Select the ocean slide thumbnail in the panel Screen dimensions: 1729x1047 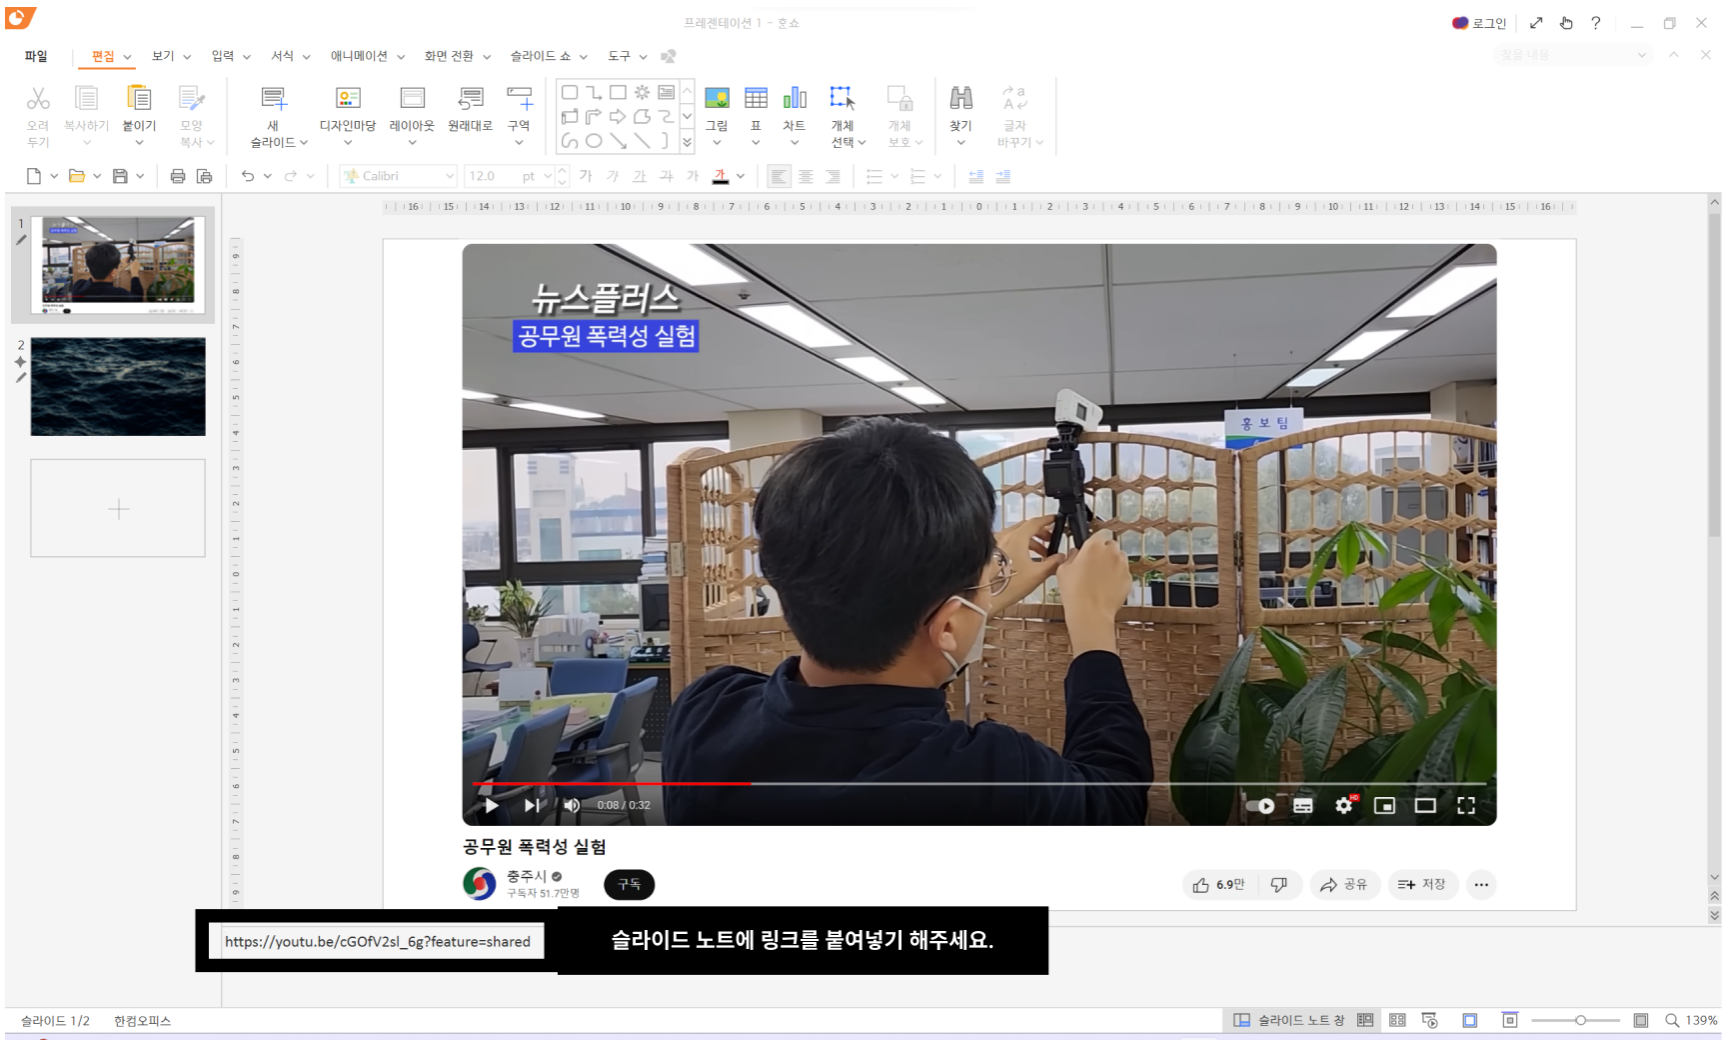tap(117, 386)
